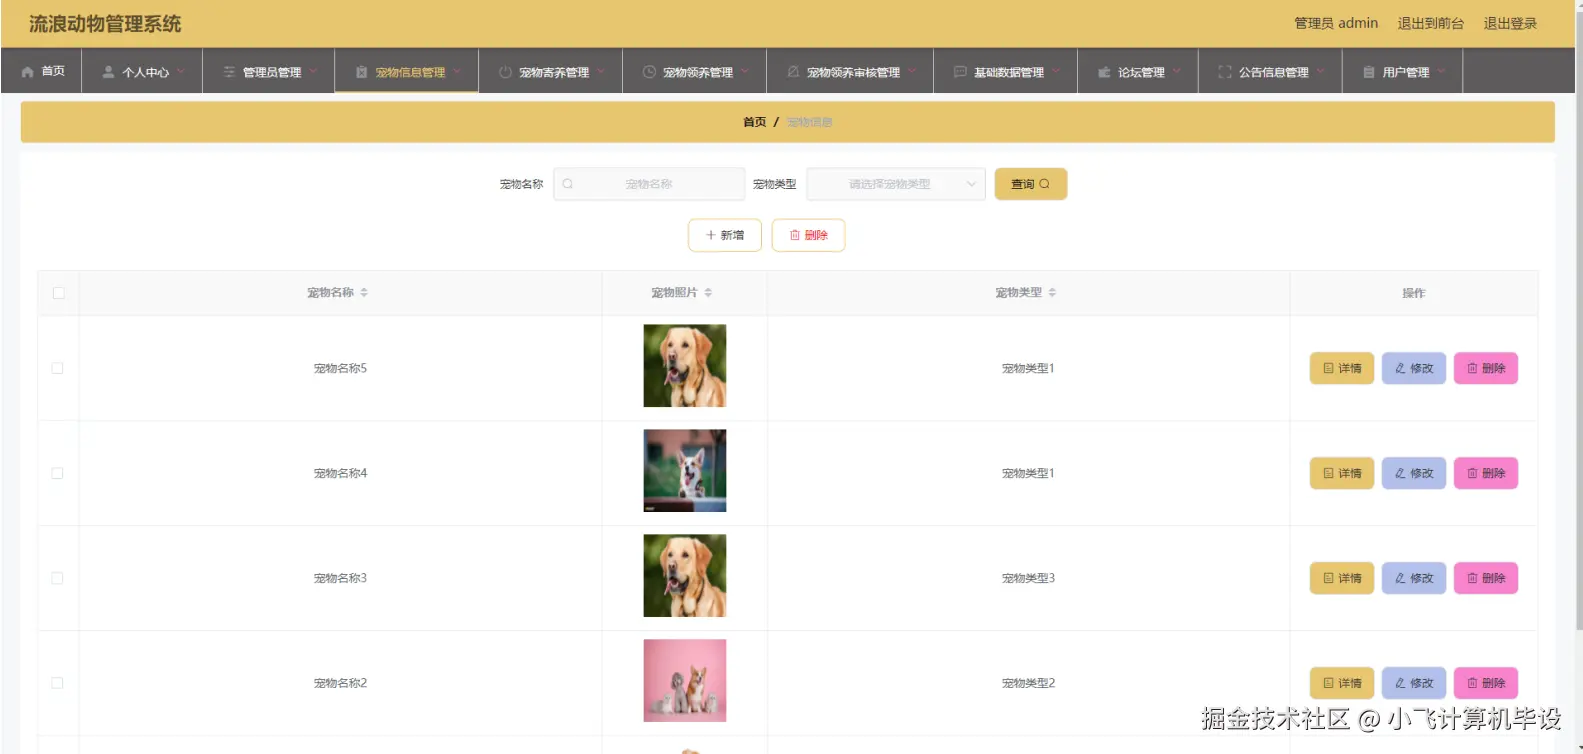The height and width of the screenshot is (754, 1583).
Task: Click the pink 删除 button for 宠物名称2
Action: (x=1486, y=683)
